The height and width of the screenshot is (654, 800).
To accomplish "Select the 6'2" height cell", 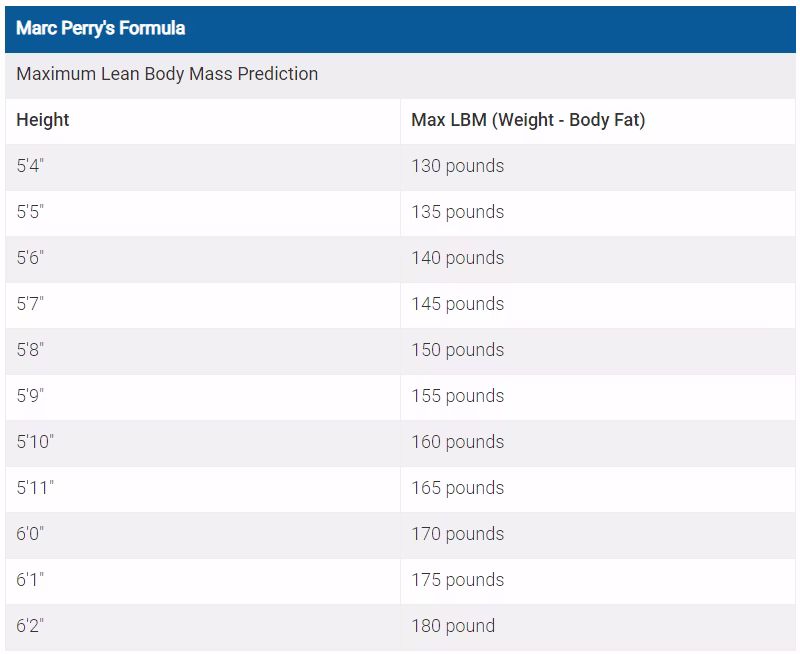I will [203, 627].
